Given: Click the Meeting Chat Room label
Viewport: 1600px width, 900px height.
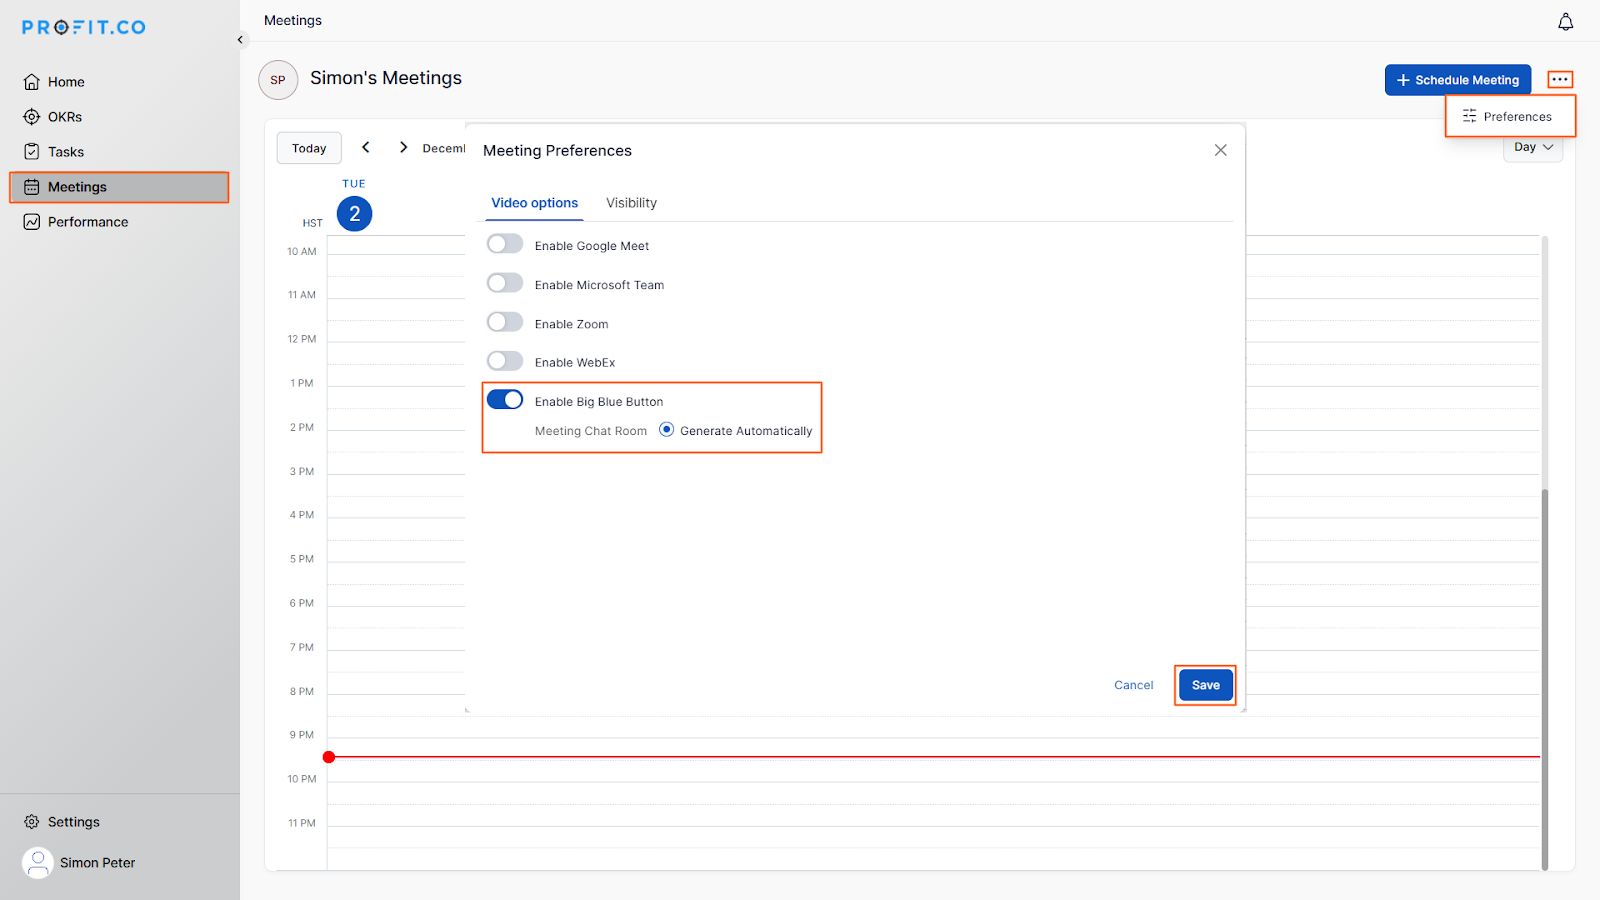Looking at the screenshot, I should point(591,431).
